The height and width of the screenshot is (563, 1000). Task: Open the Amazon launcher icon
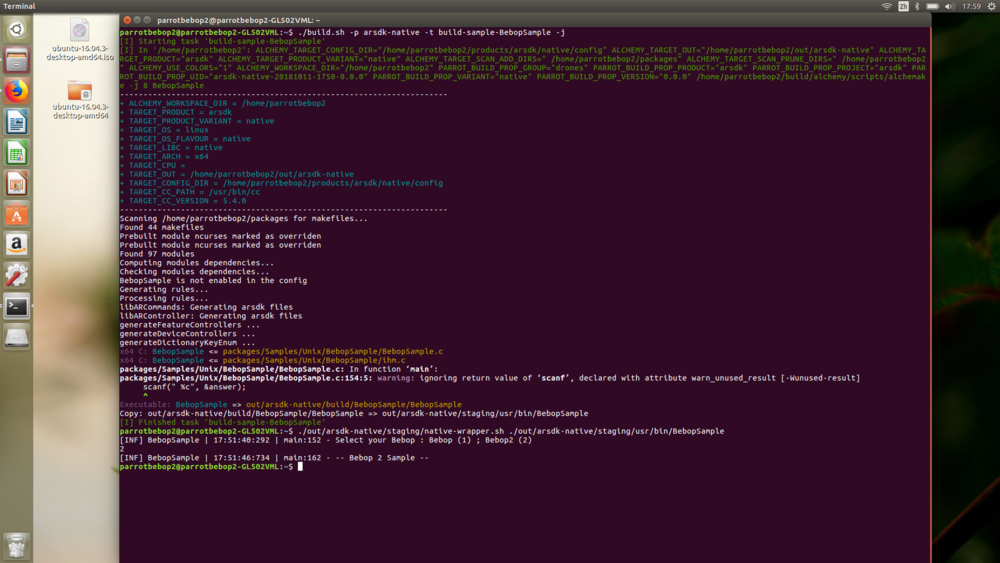point(16,244)
